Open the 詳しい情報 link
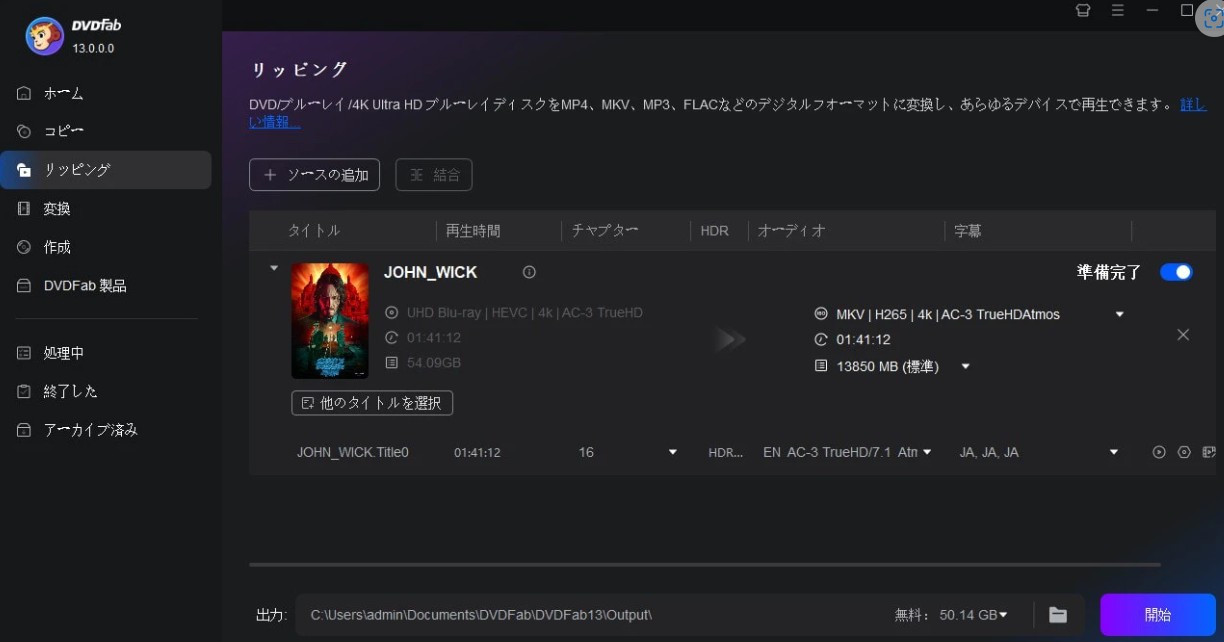The image size is (1224, 642). click(1193, 104)
